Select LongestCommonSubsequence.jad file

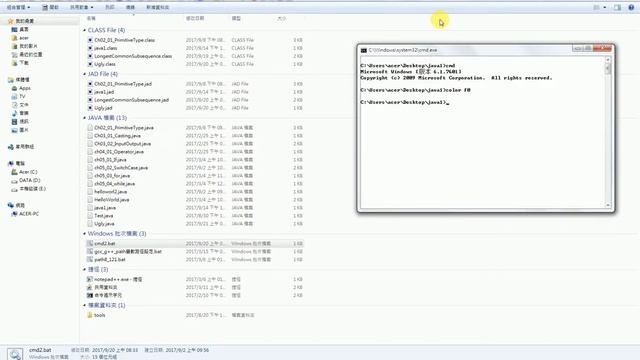[x=131, y=100]
